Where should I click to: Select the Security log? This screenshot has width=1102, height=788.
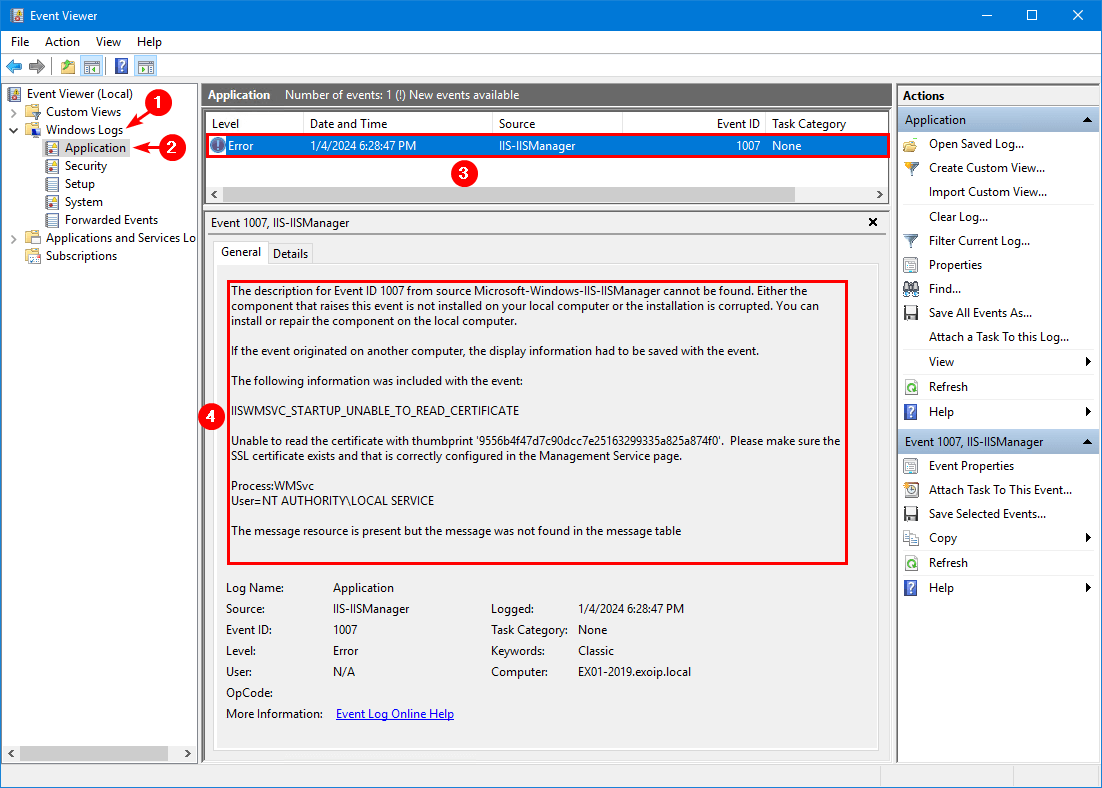coord(86,166)
